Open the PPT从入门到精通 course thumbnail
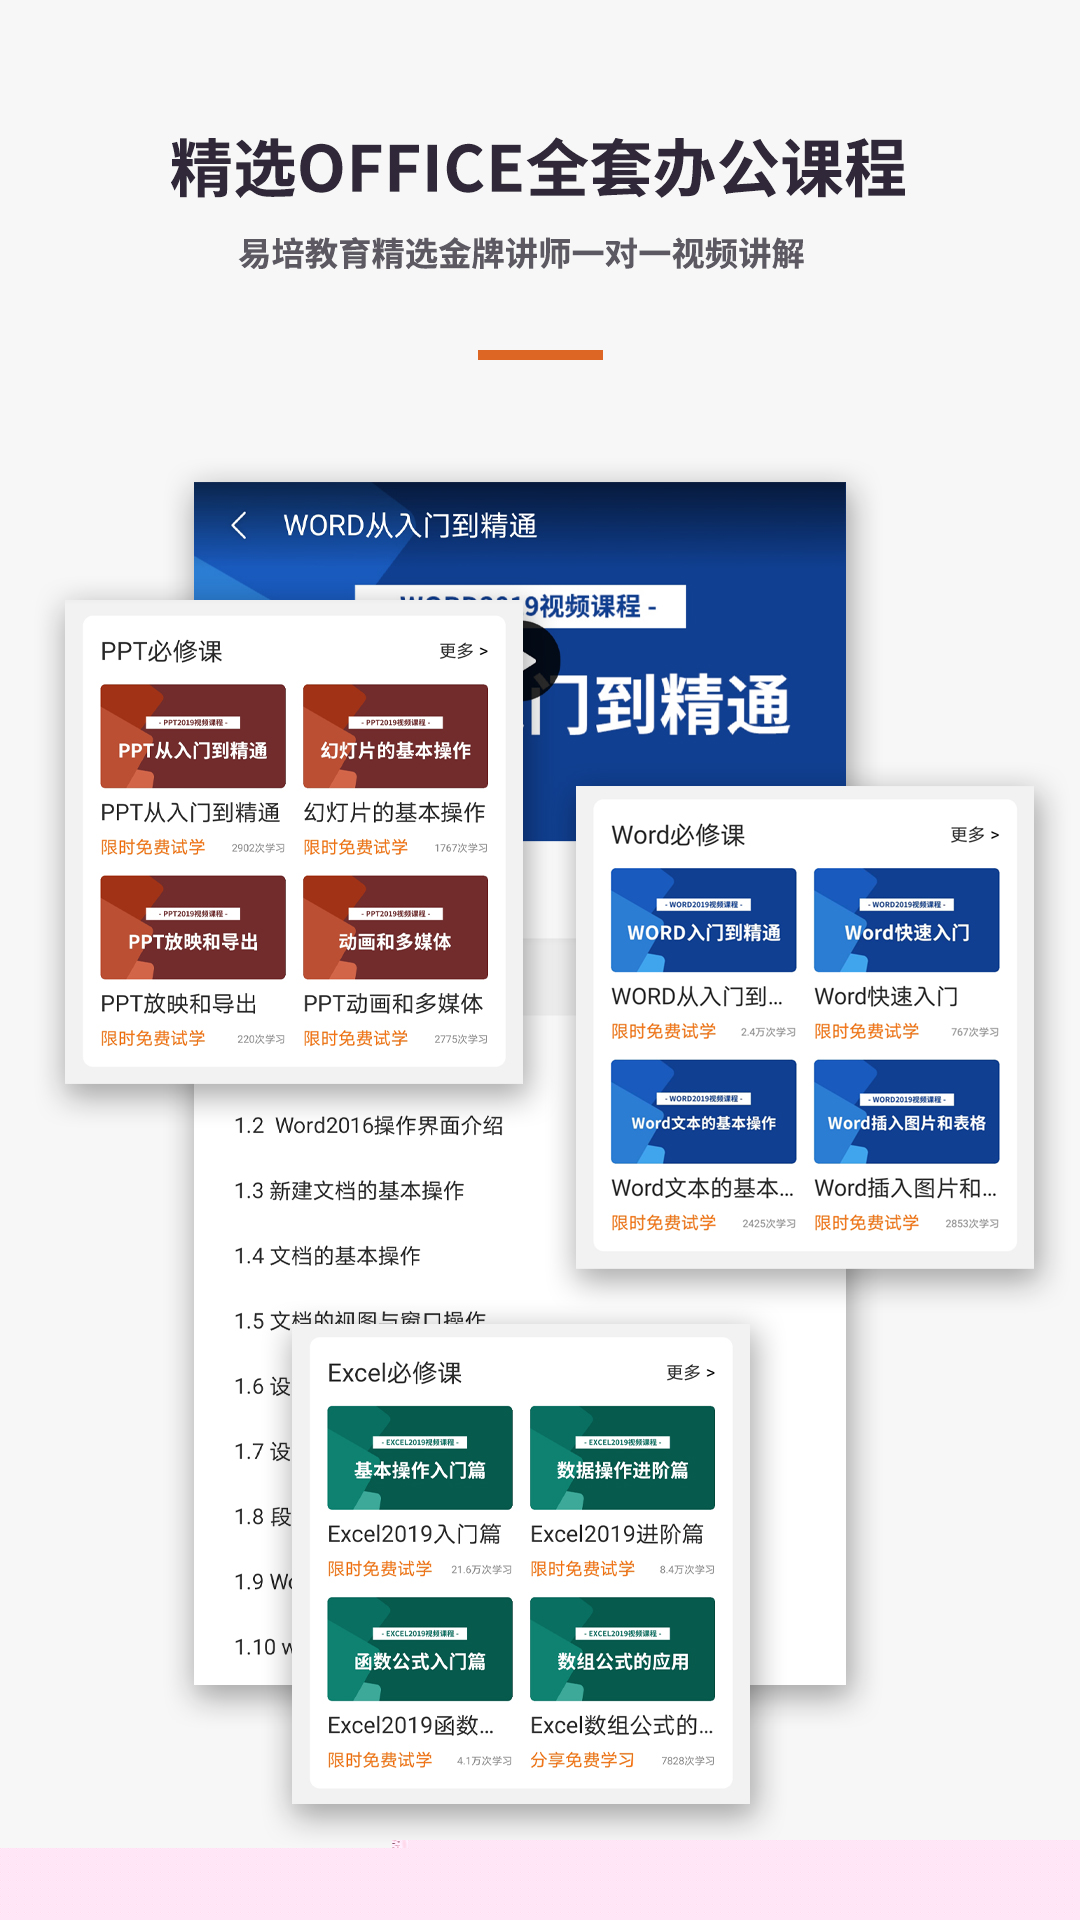Viewport: 1080px width, 1920px height. click(x=193, y=736)
